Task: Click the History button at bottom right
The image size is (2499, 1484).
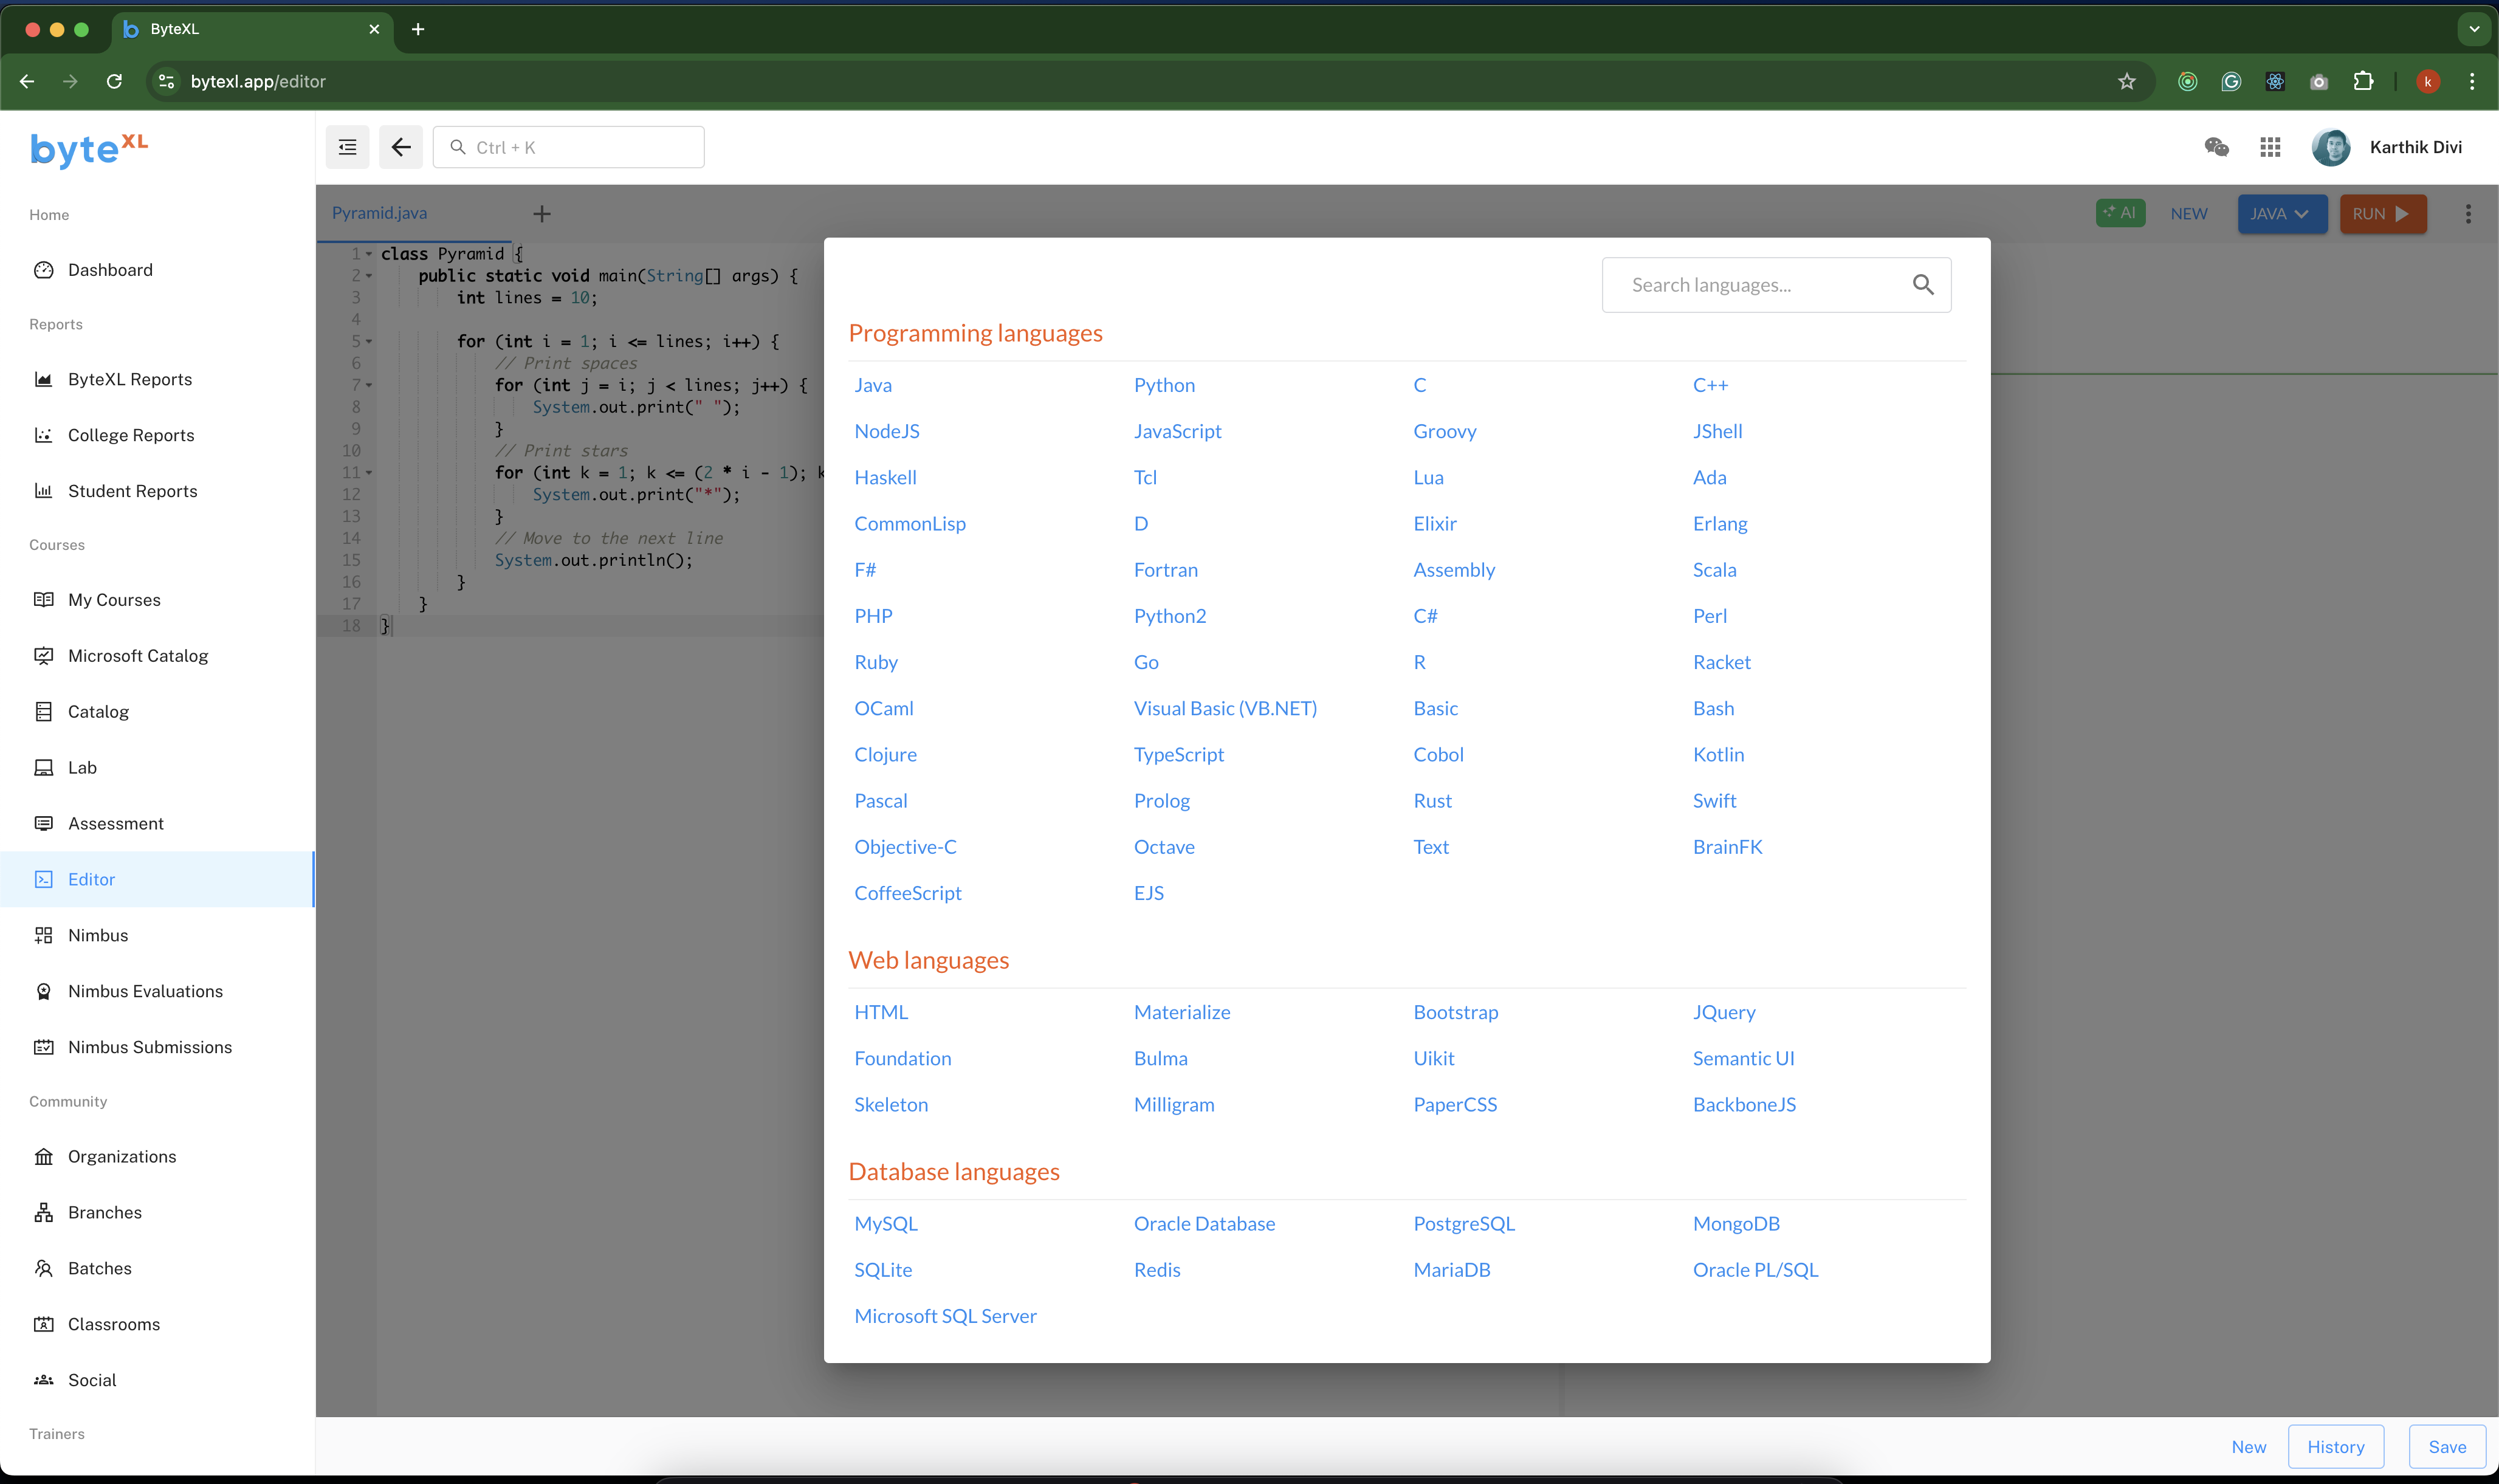Action: (x=2336, y=1446)
